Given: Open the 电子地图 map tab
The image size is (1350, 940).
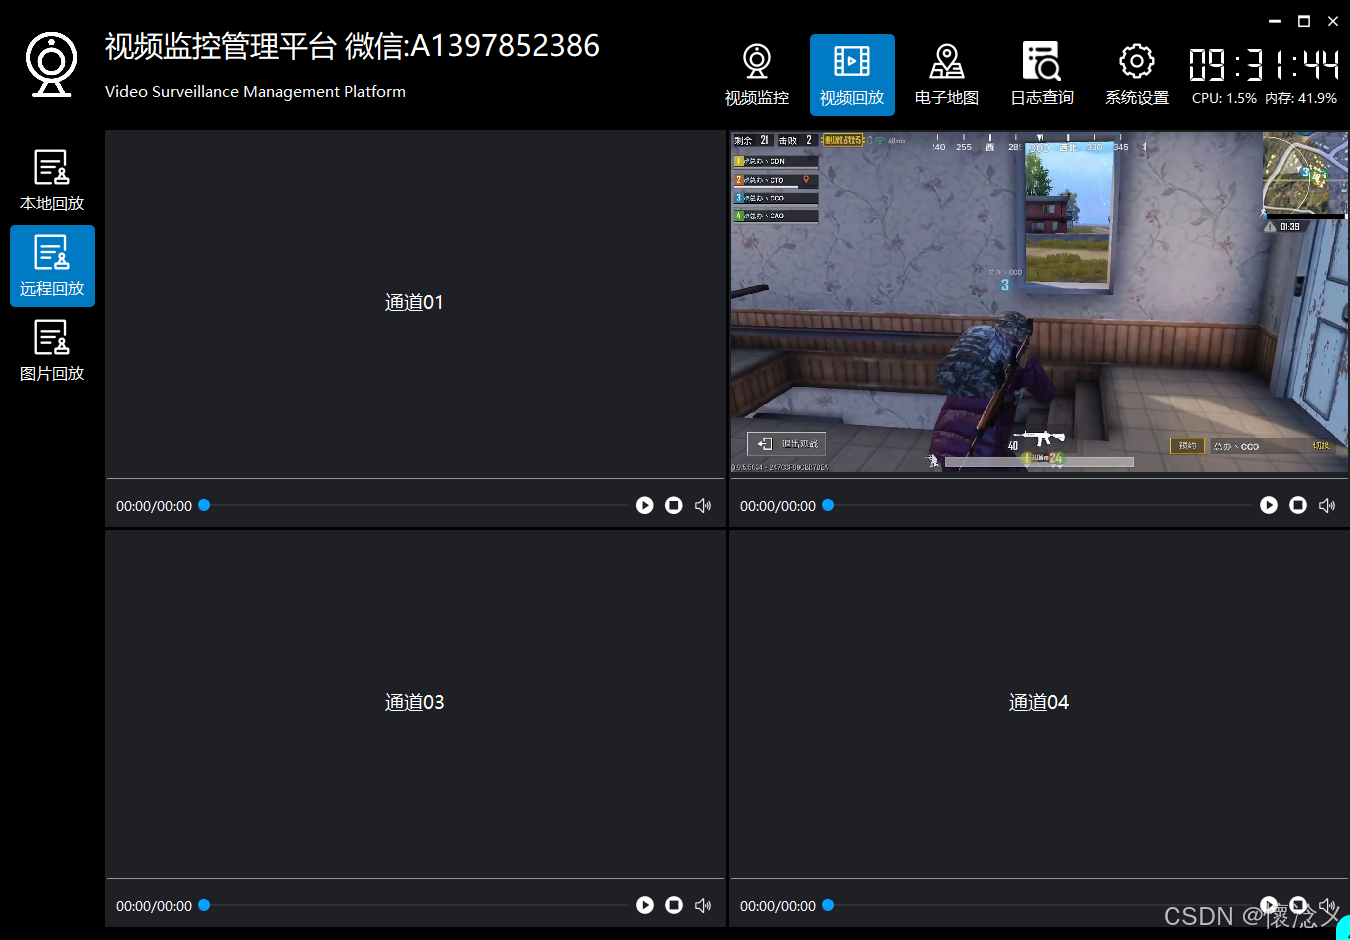Looking at the screenshot, I should [947, 75].
